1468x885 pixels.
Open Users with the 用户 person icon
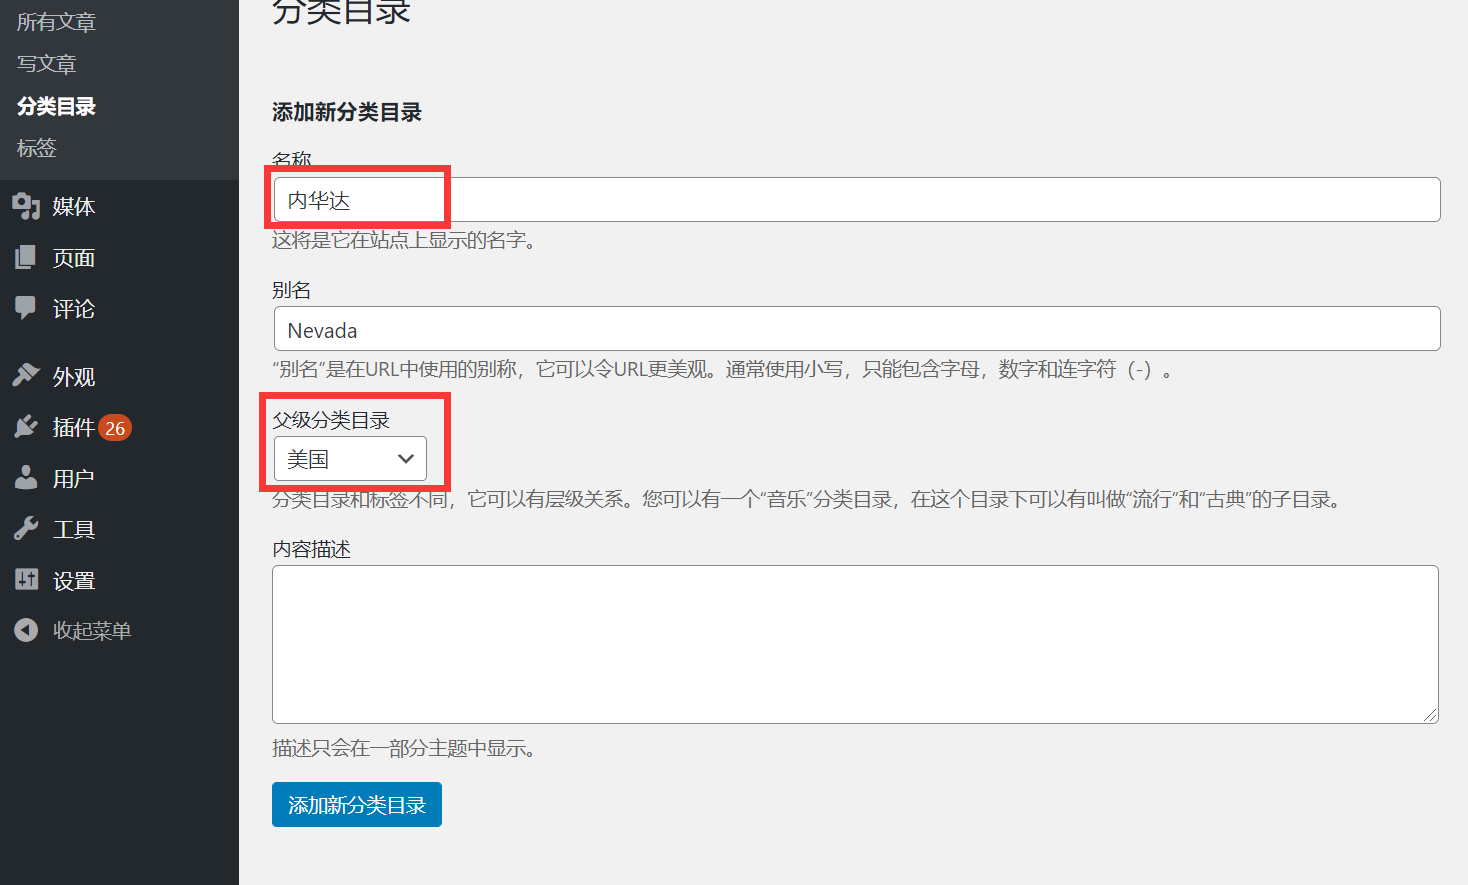tap(26, 478)
